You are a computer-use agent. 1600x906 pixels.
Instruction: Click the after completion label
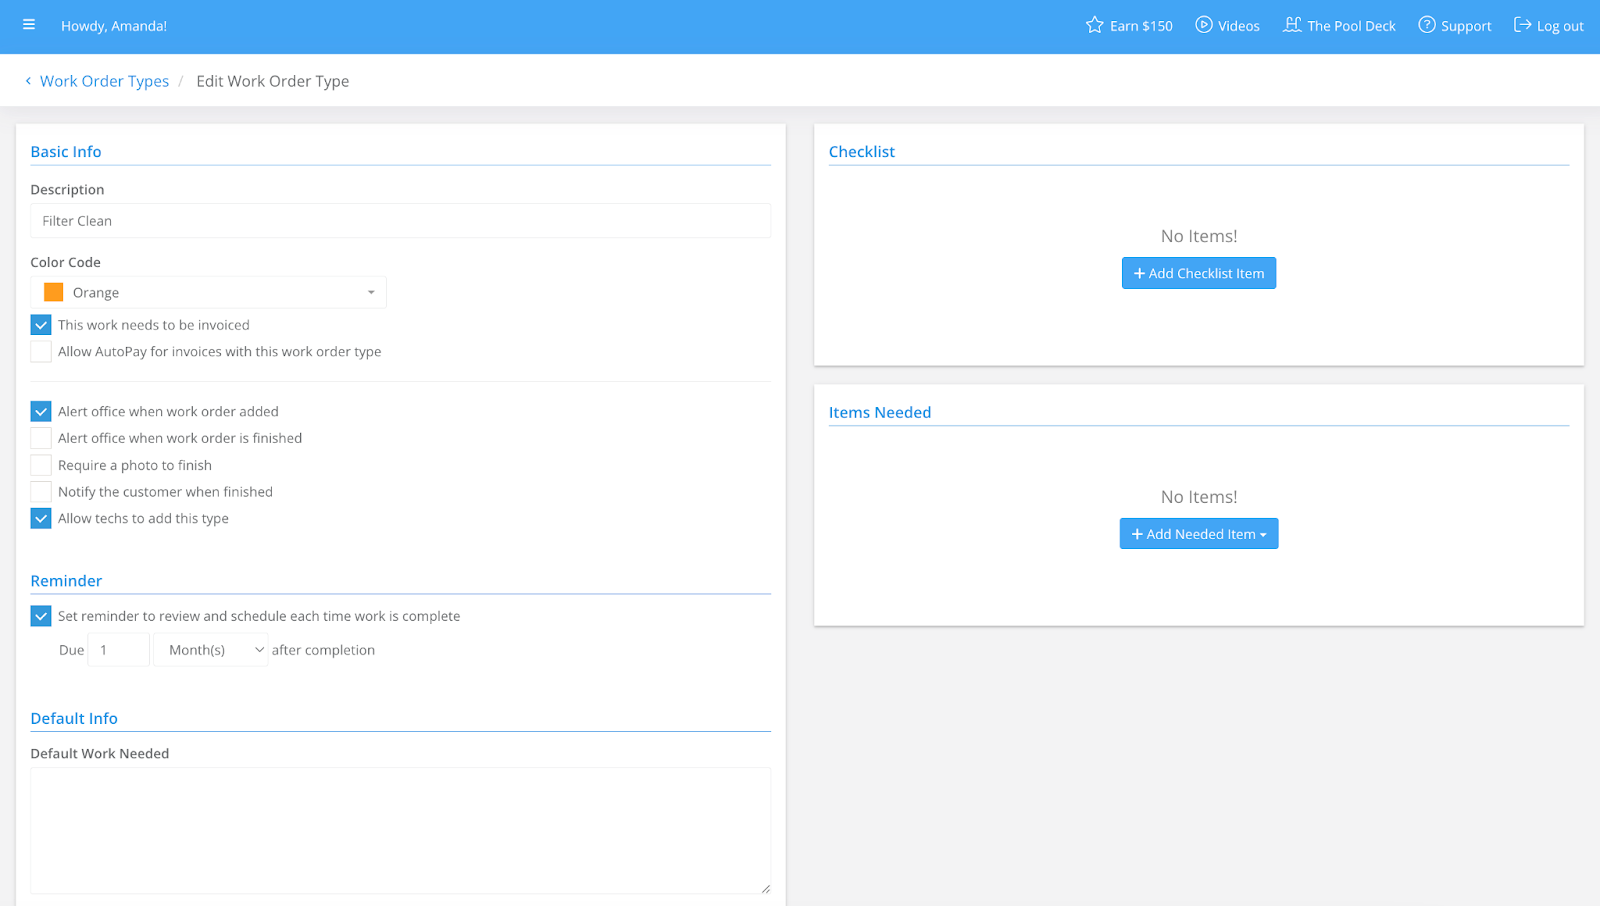(x=324, y=650)
